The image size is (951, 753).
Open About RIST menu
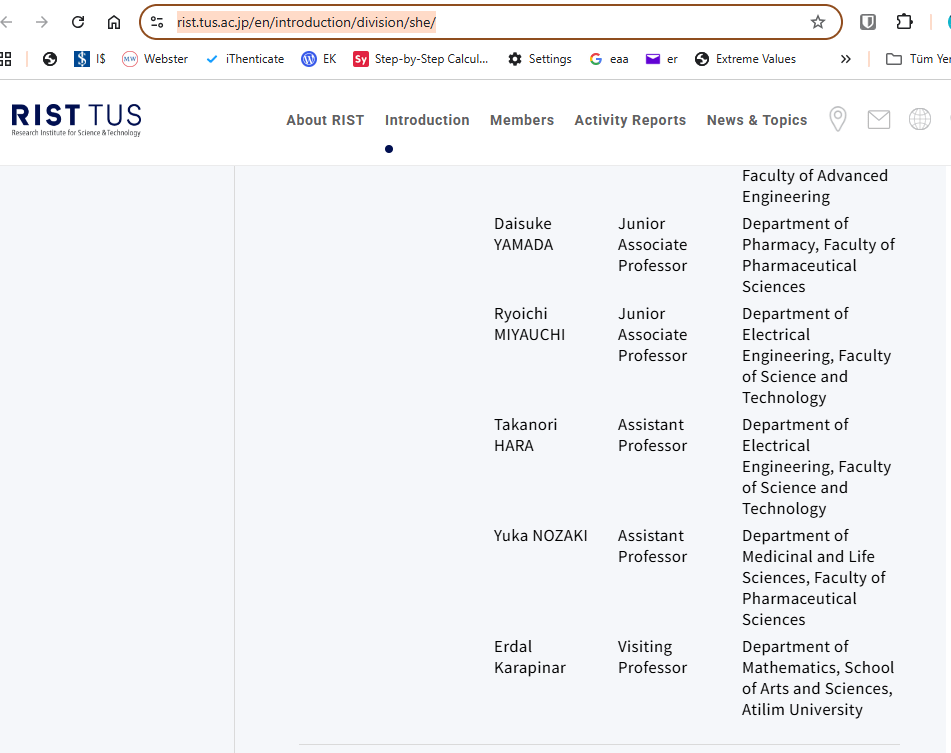[x=325, y=120]
